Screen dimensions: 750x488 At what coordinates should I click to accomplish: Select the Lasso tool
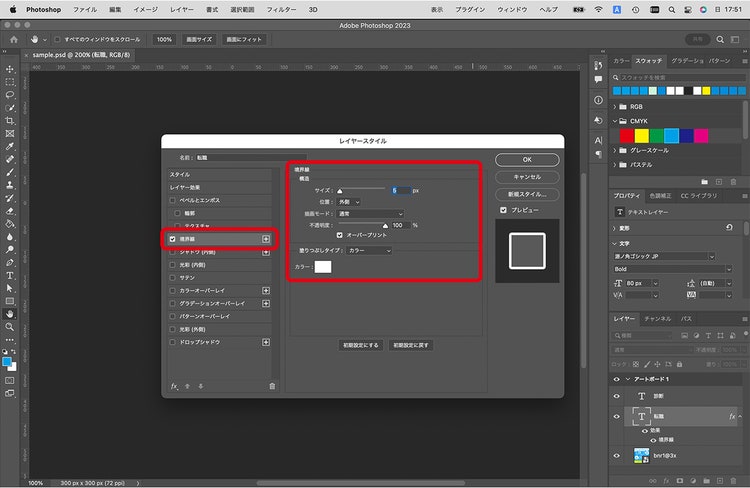click(x=10, y=95)
